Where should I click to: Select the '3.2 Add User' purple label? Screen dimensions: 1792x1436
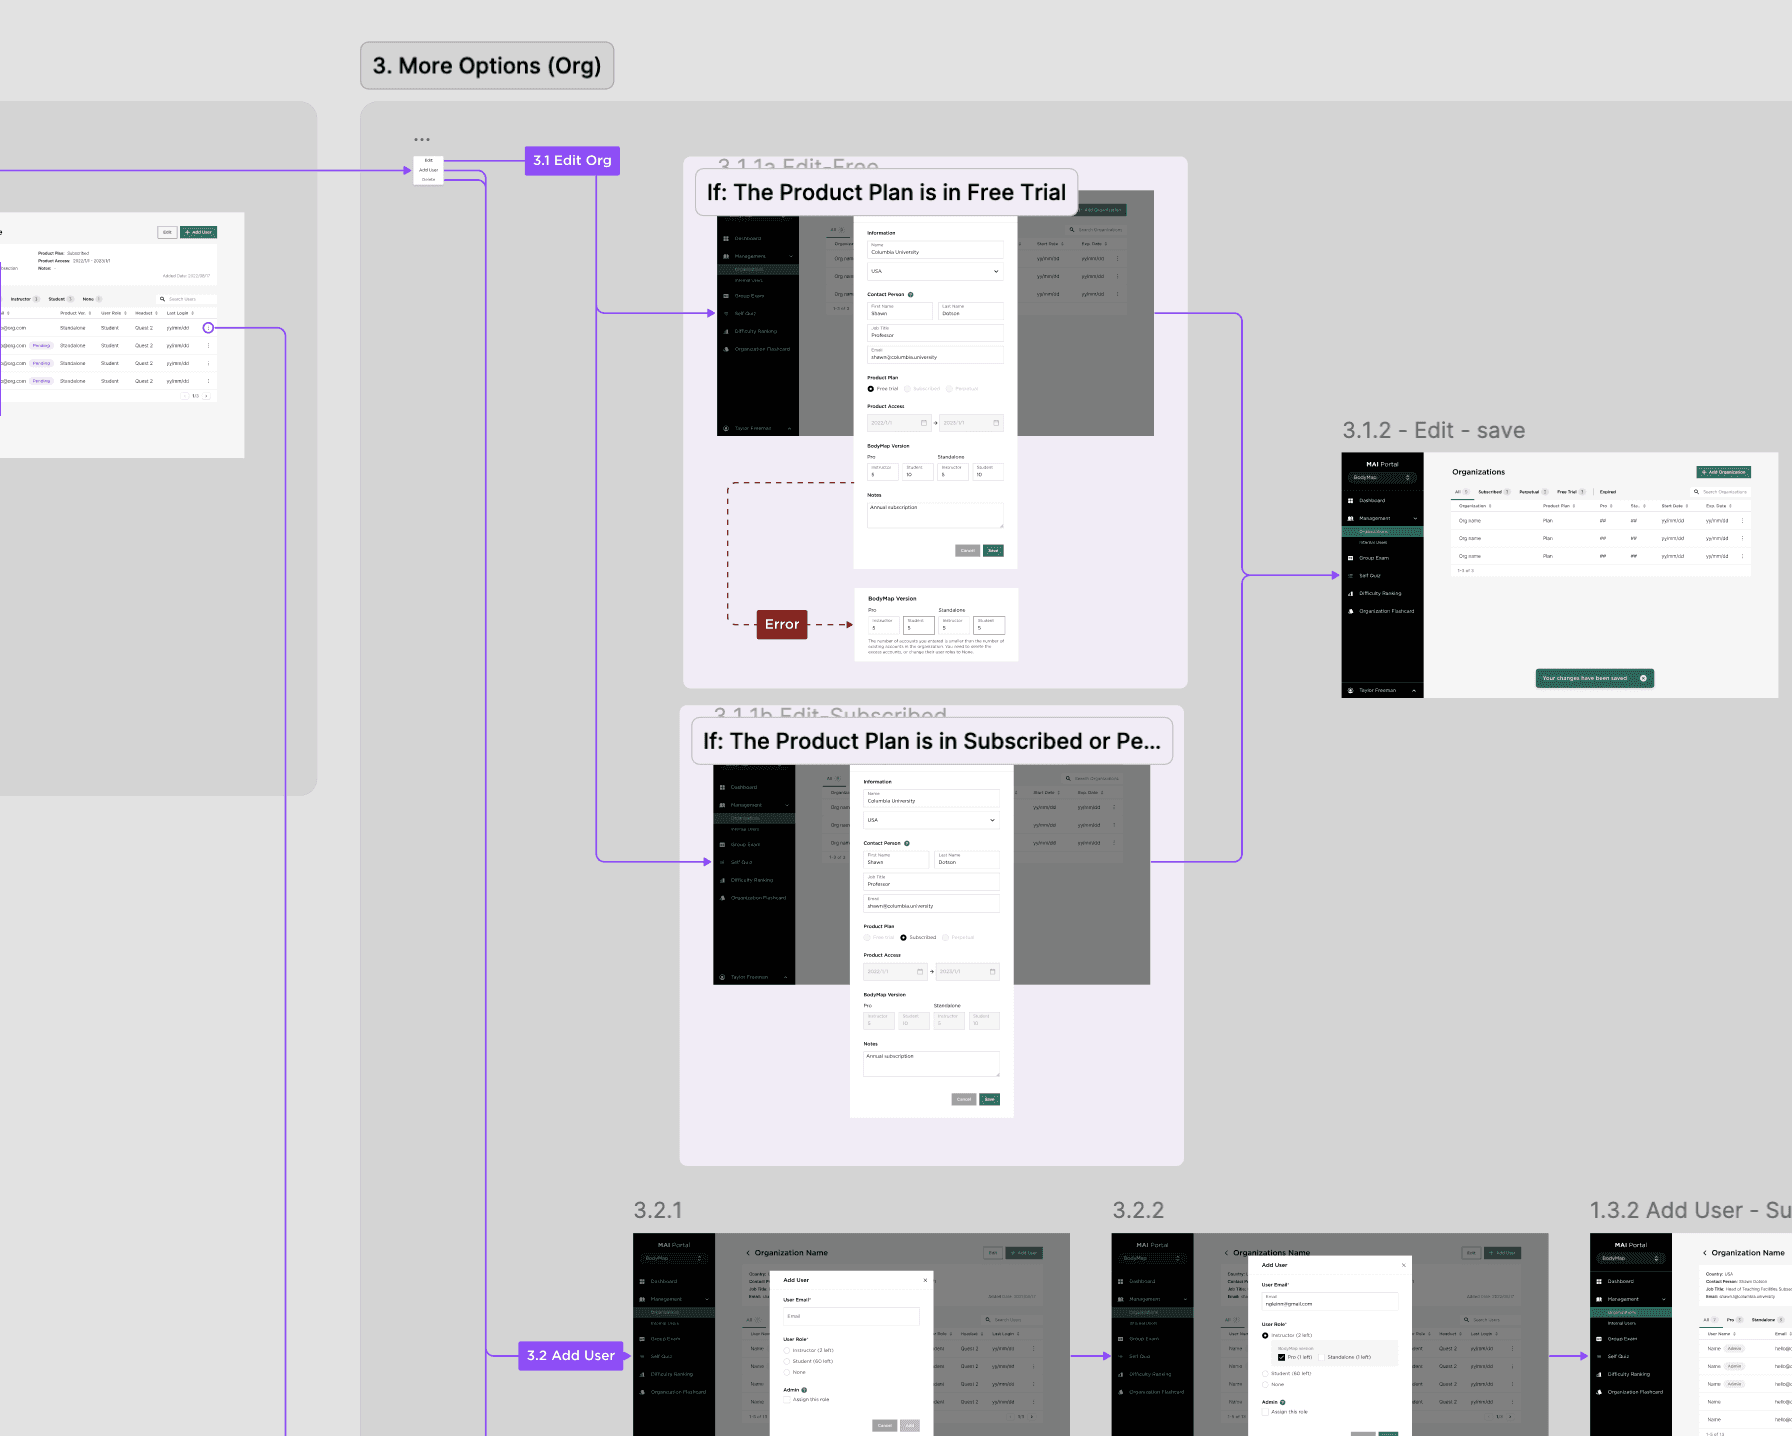pos(571,1355)
